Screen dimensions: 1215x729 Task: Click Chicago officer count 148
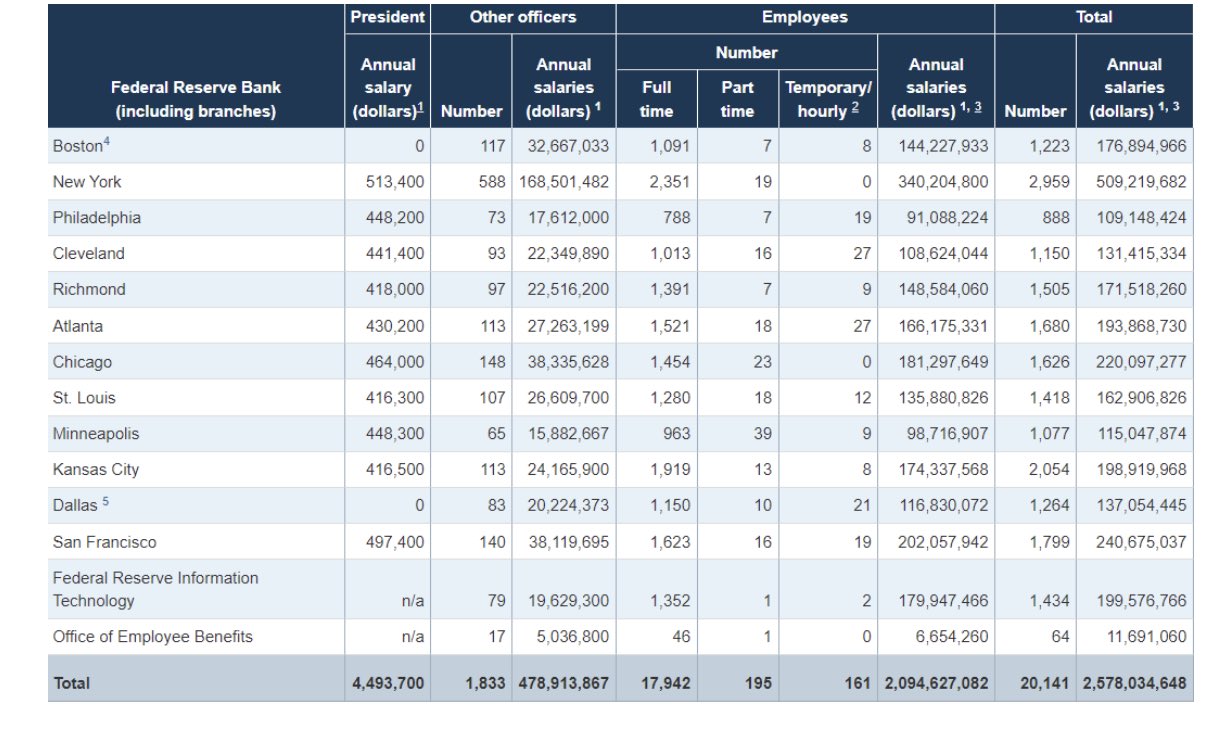tap(492, 362)
